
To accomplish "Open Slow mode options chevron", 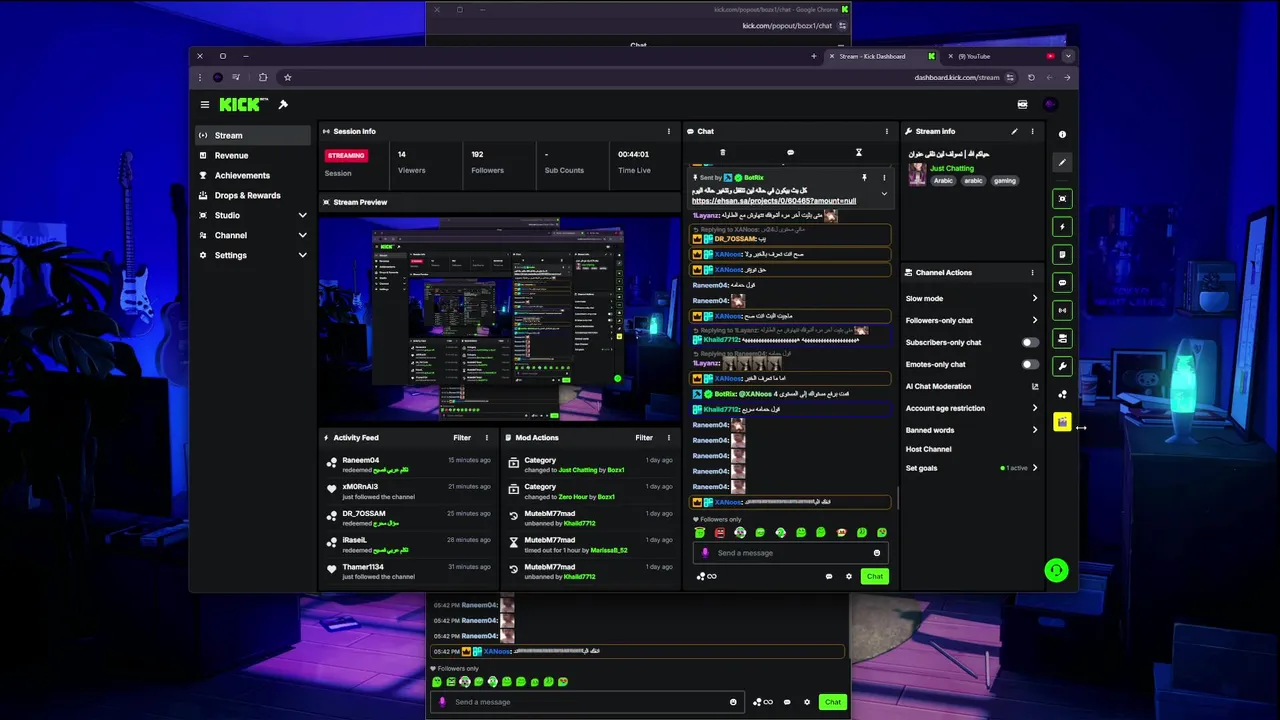I will tap(1035, 298).
